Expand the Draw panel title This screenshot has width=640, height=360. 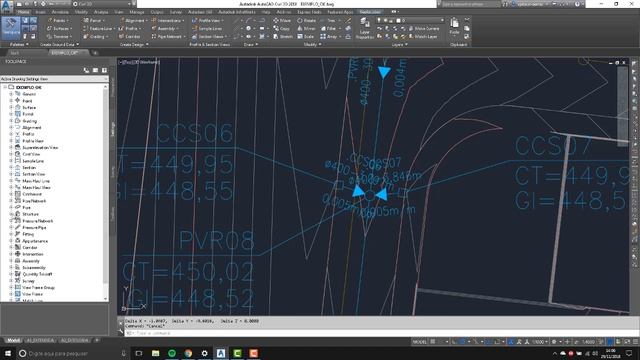tap(251, 44)
